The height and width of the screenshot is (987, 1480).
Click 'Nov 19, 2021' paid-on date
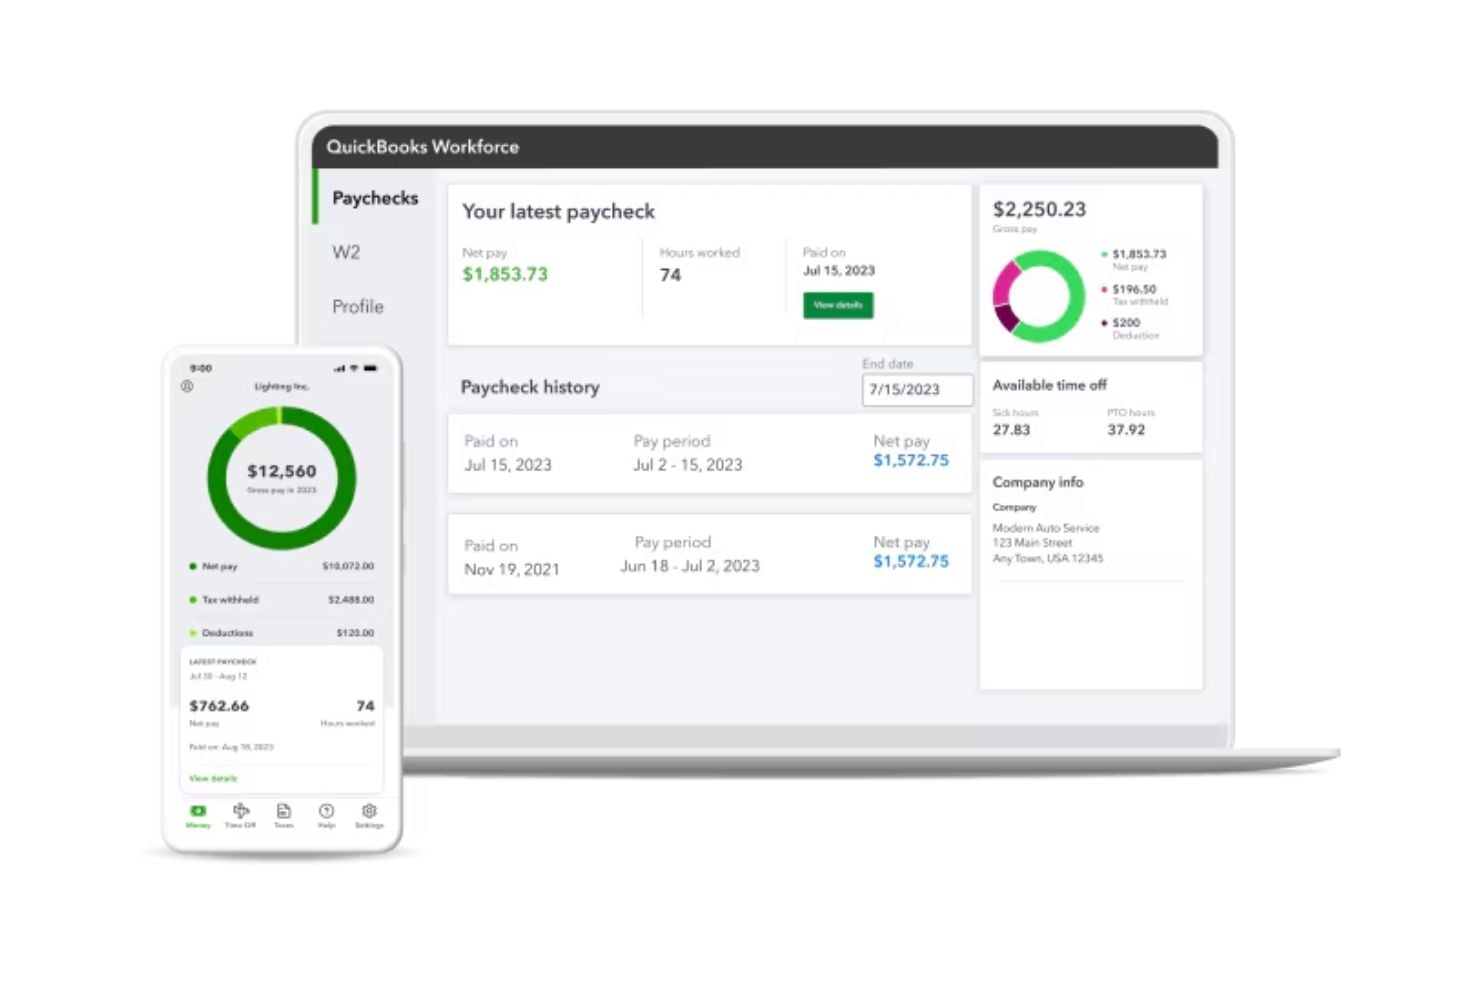coord(512,569)
